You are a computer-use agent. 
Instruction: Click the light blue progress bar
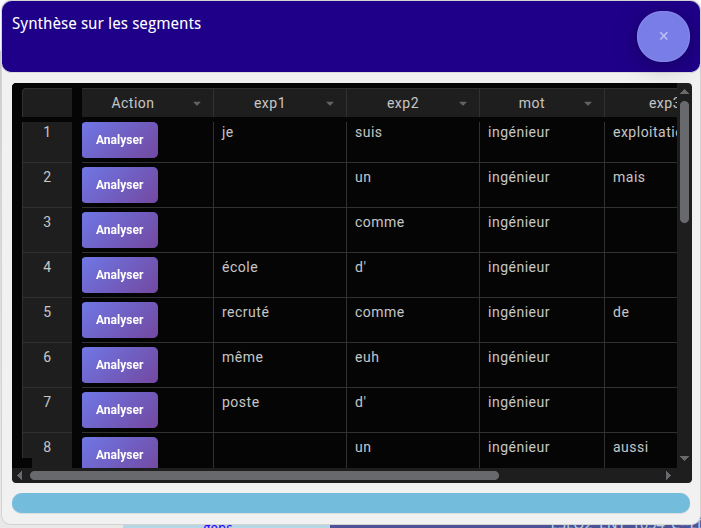tap(350, 503)
